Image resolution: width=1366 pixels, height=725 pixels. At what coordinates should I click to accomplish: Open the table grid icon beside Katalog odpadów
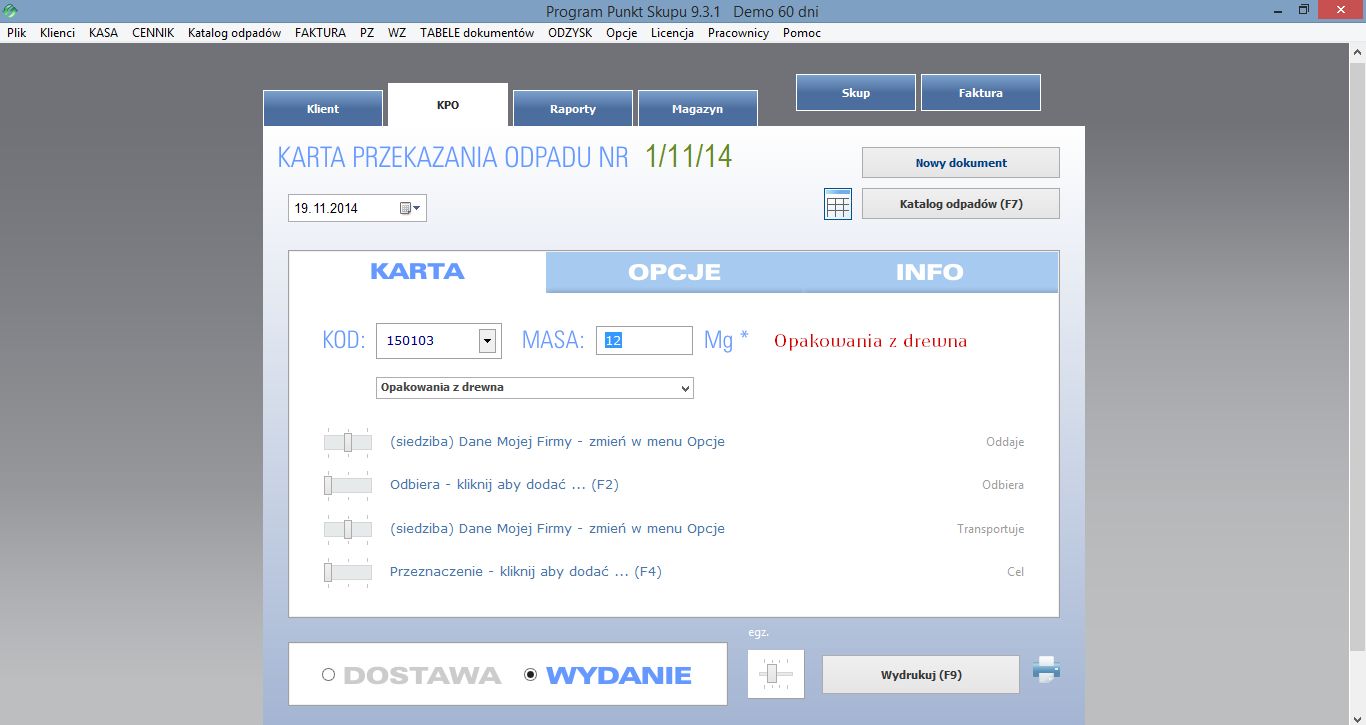pos(838,204)
